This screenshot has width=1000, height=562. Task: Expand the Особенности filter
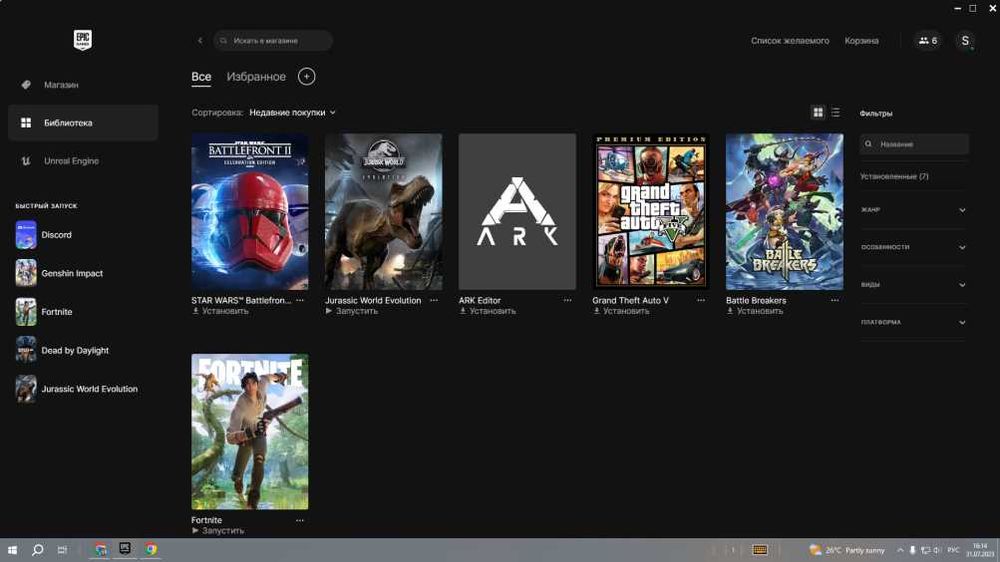pyautogui.click(x=913, y=247)
